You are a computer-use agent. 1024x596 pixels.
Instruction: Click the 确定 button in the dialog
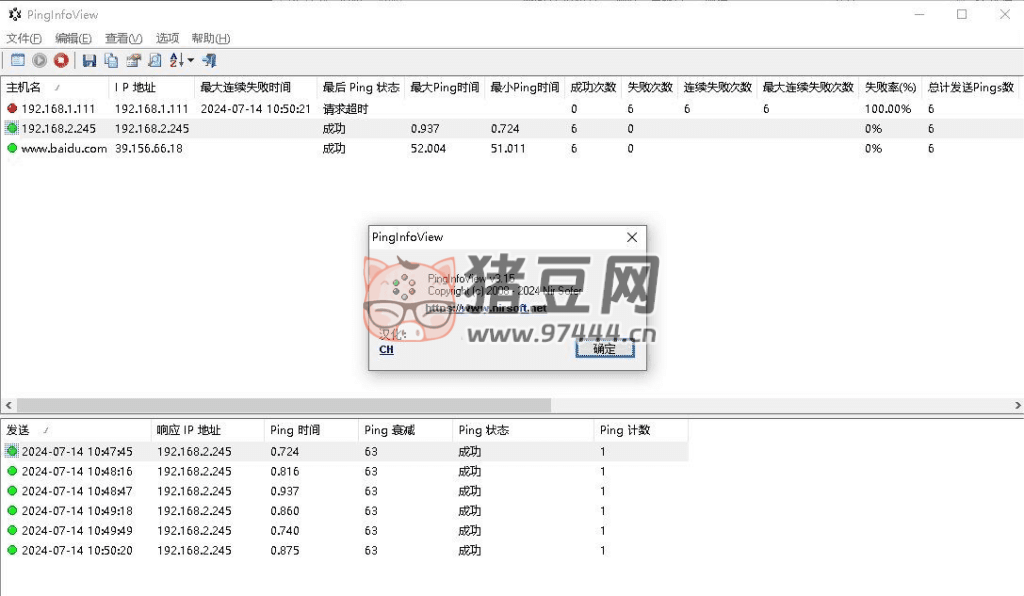tap(604, 349)
